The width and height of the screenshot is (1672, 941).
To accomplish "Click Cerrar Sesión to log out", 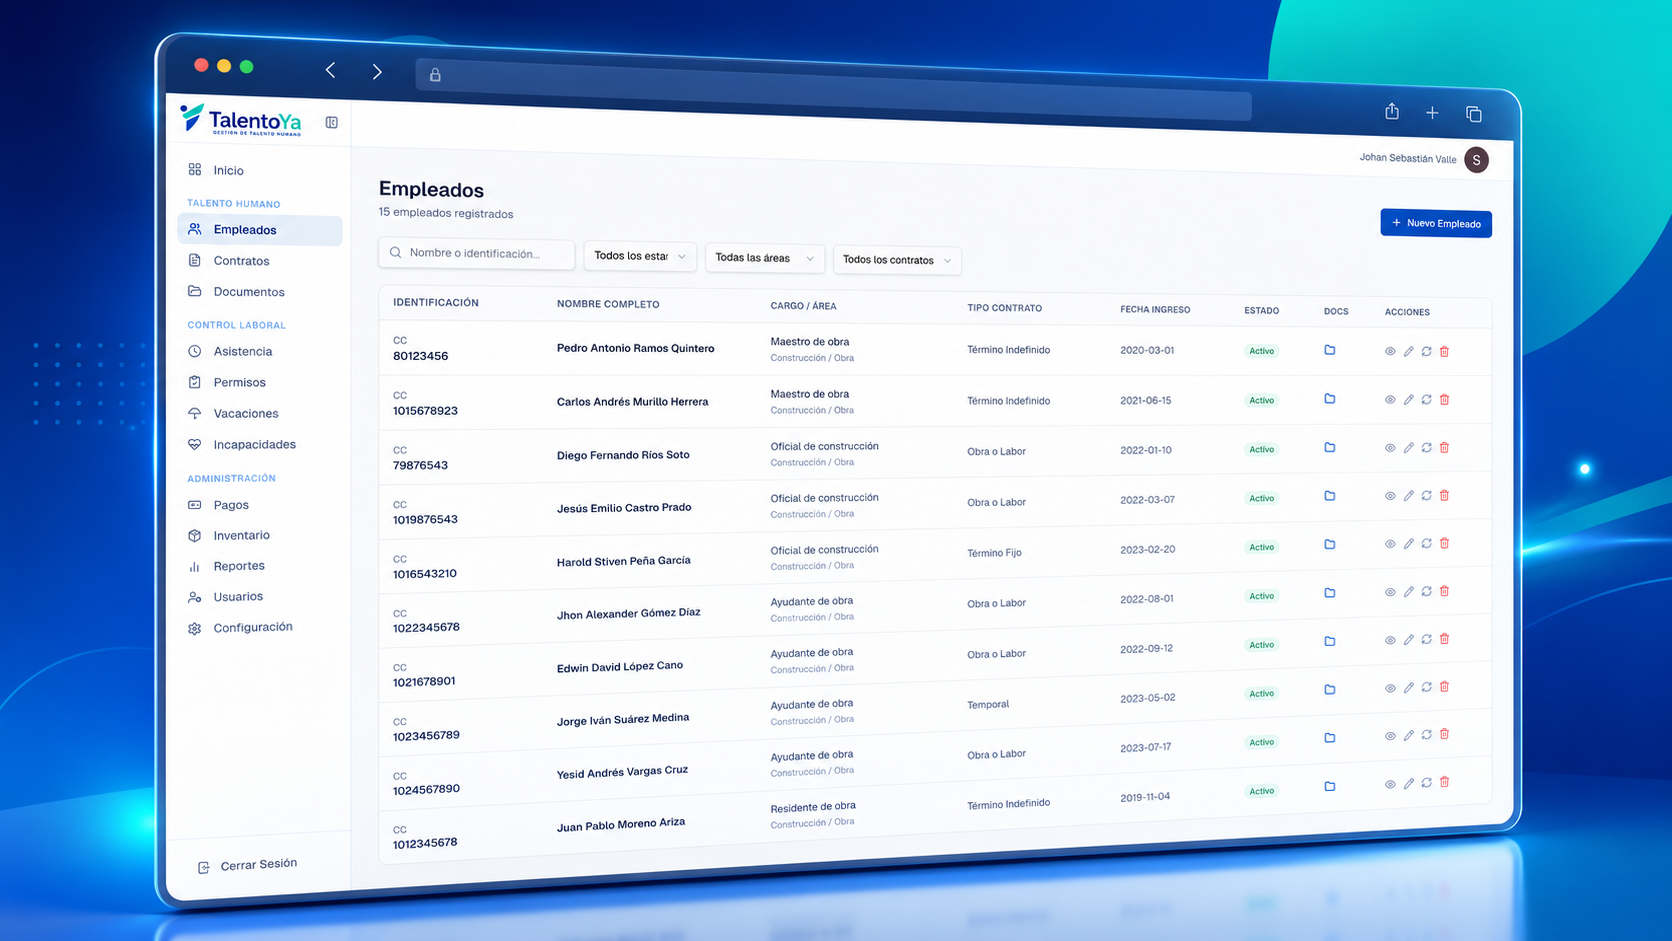I will pyautogui.click(x=248, y=865).
